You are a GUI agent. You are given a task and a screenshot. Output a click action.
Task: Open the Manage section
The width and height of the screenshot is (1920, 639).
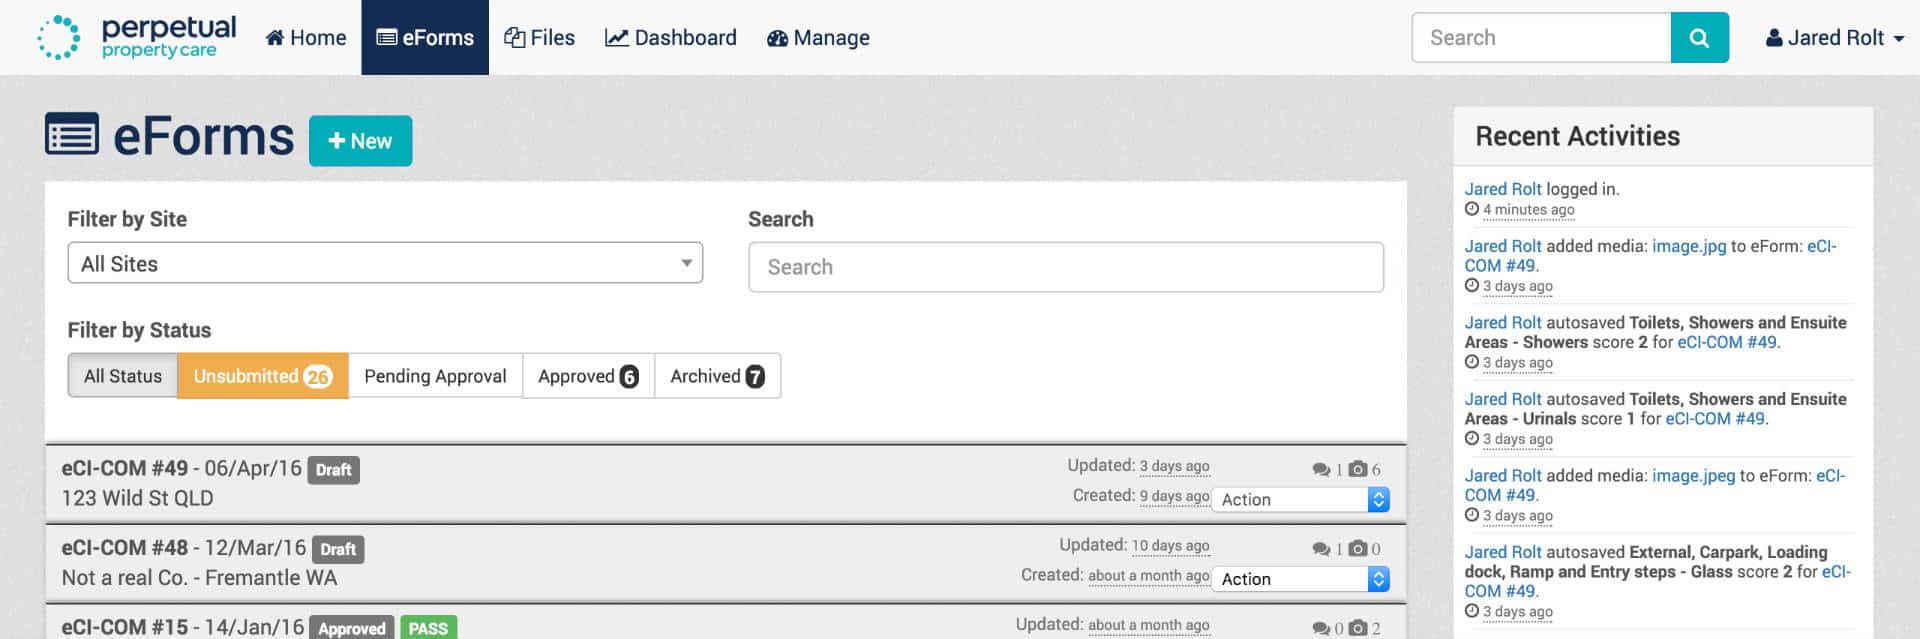pos(818,38)
